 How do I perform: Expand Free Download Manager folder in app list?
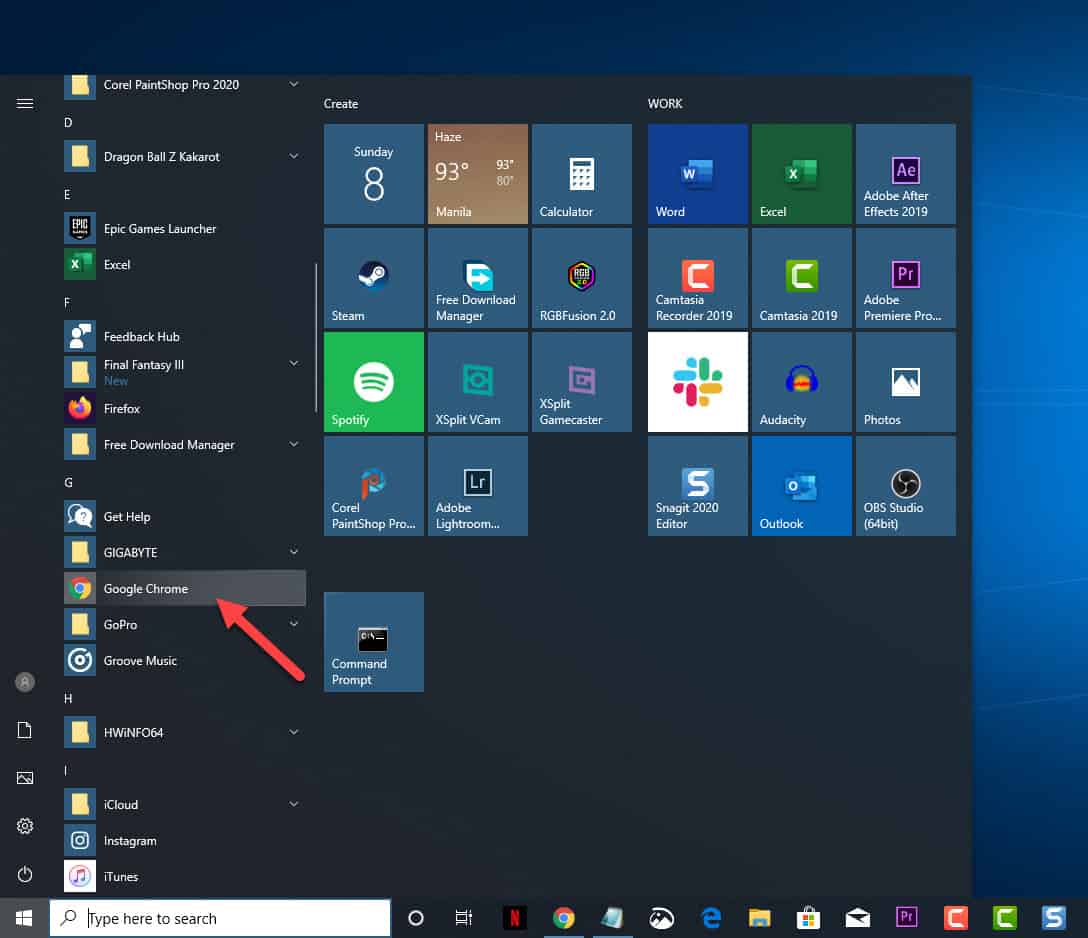(185, 445)
